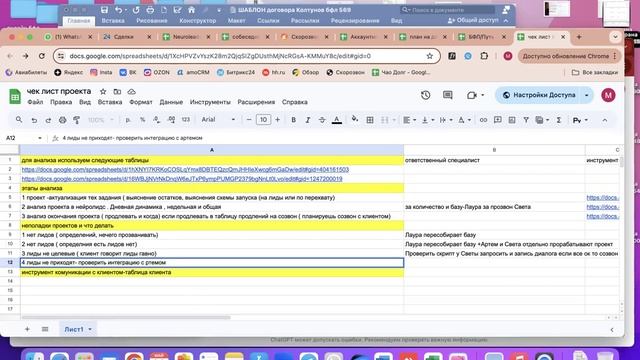Open the vertical align dropdown
This screenshot has width=640, height=360.
coord(428,120)
